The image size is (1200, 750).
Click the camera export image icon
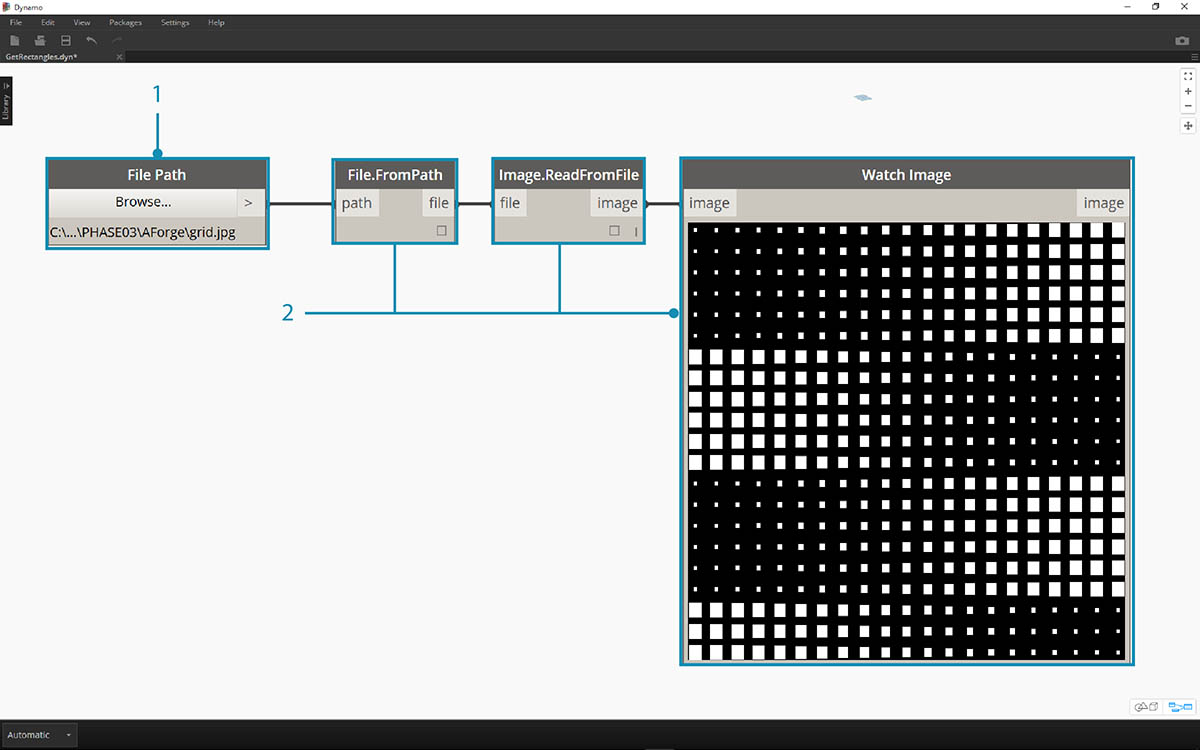[1182, 41]
